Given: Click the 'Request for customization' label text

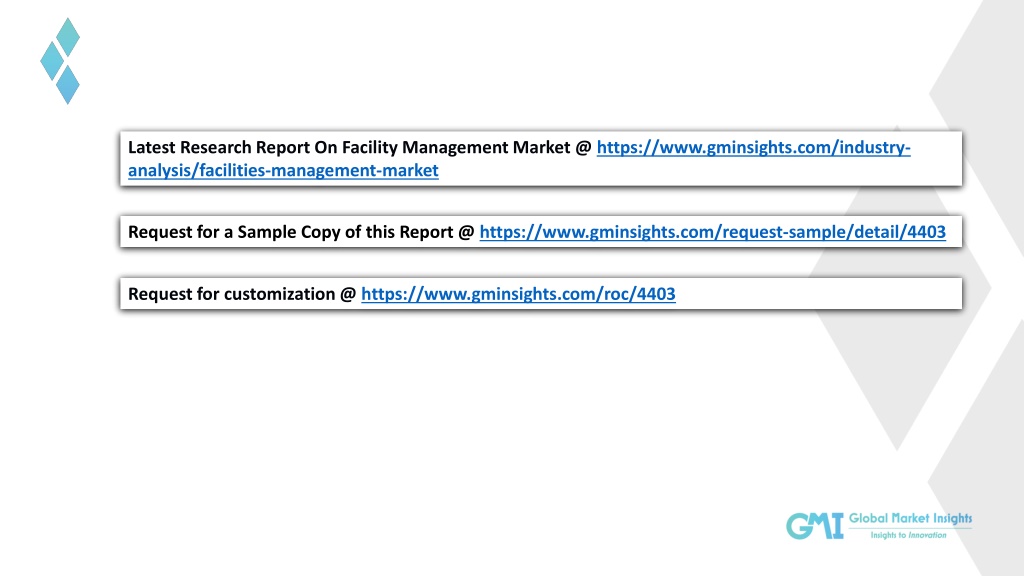Looking at the screenshot, I should (x=231, y=294).
